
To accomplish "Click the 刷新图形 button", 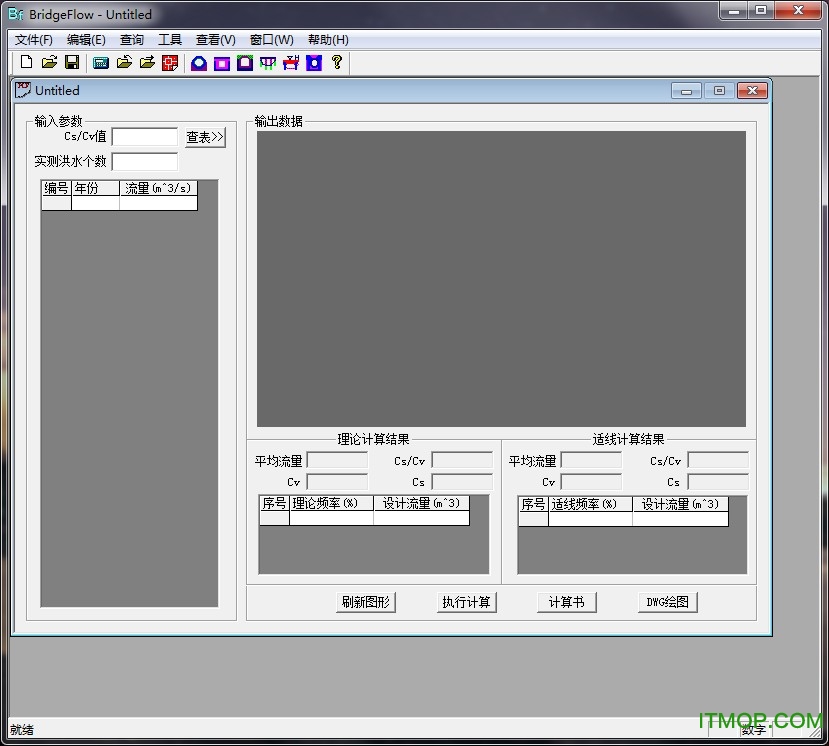I will (366, 602).
